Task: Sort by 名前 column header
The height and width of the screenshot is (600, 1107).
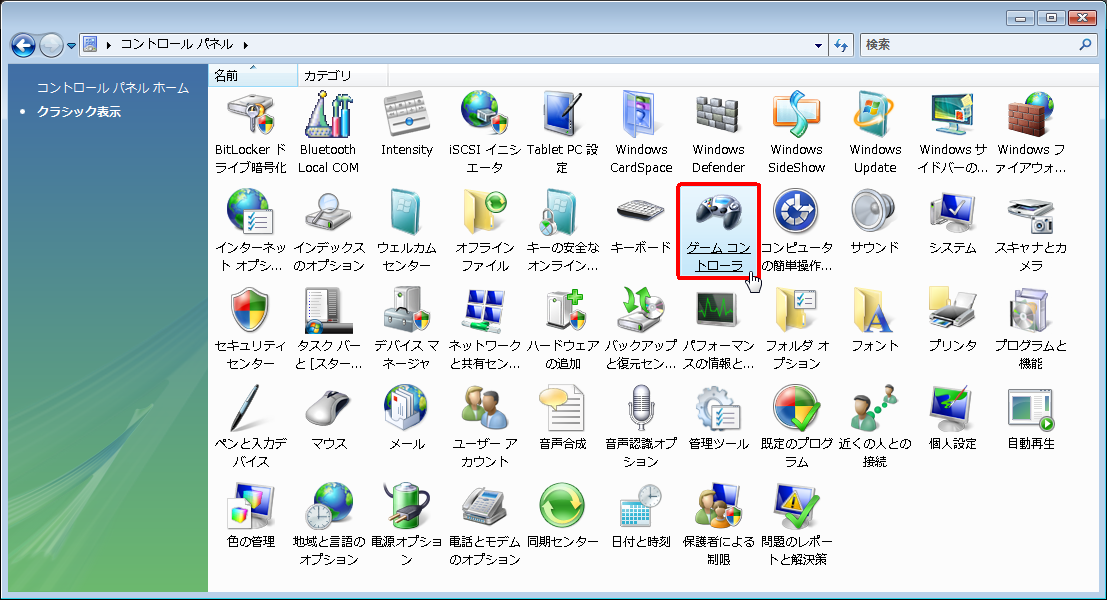Action: pyautogui.click(x=253, y=75)
